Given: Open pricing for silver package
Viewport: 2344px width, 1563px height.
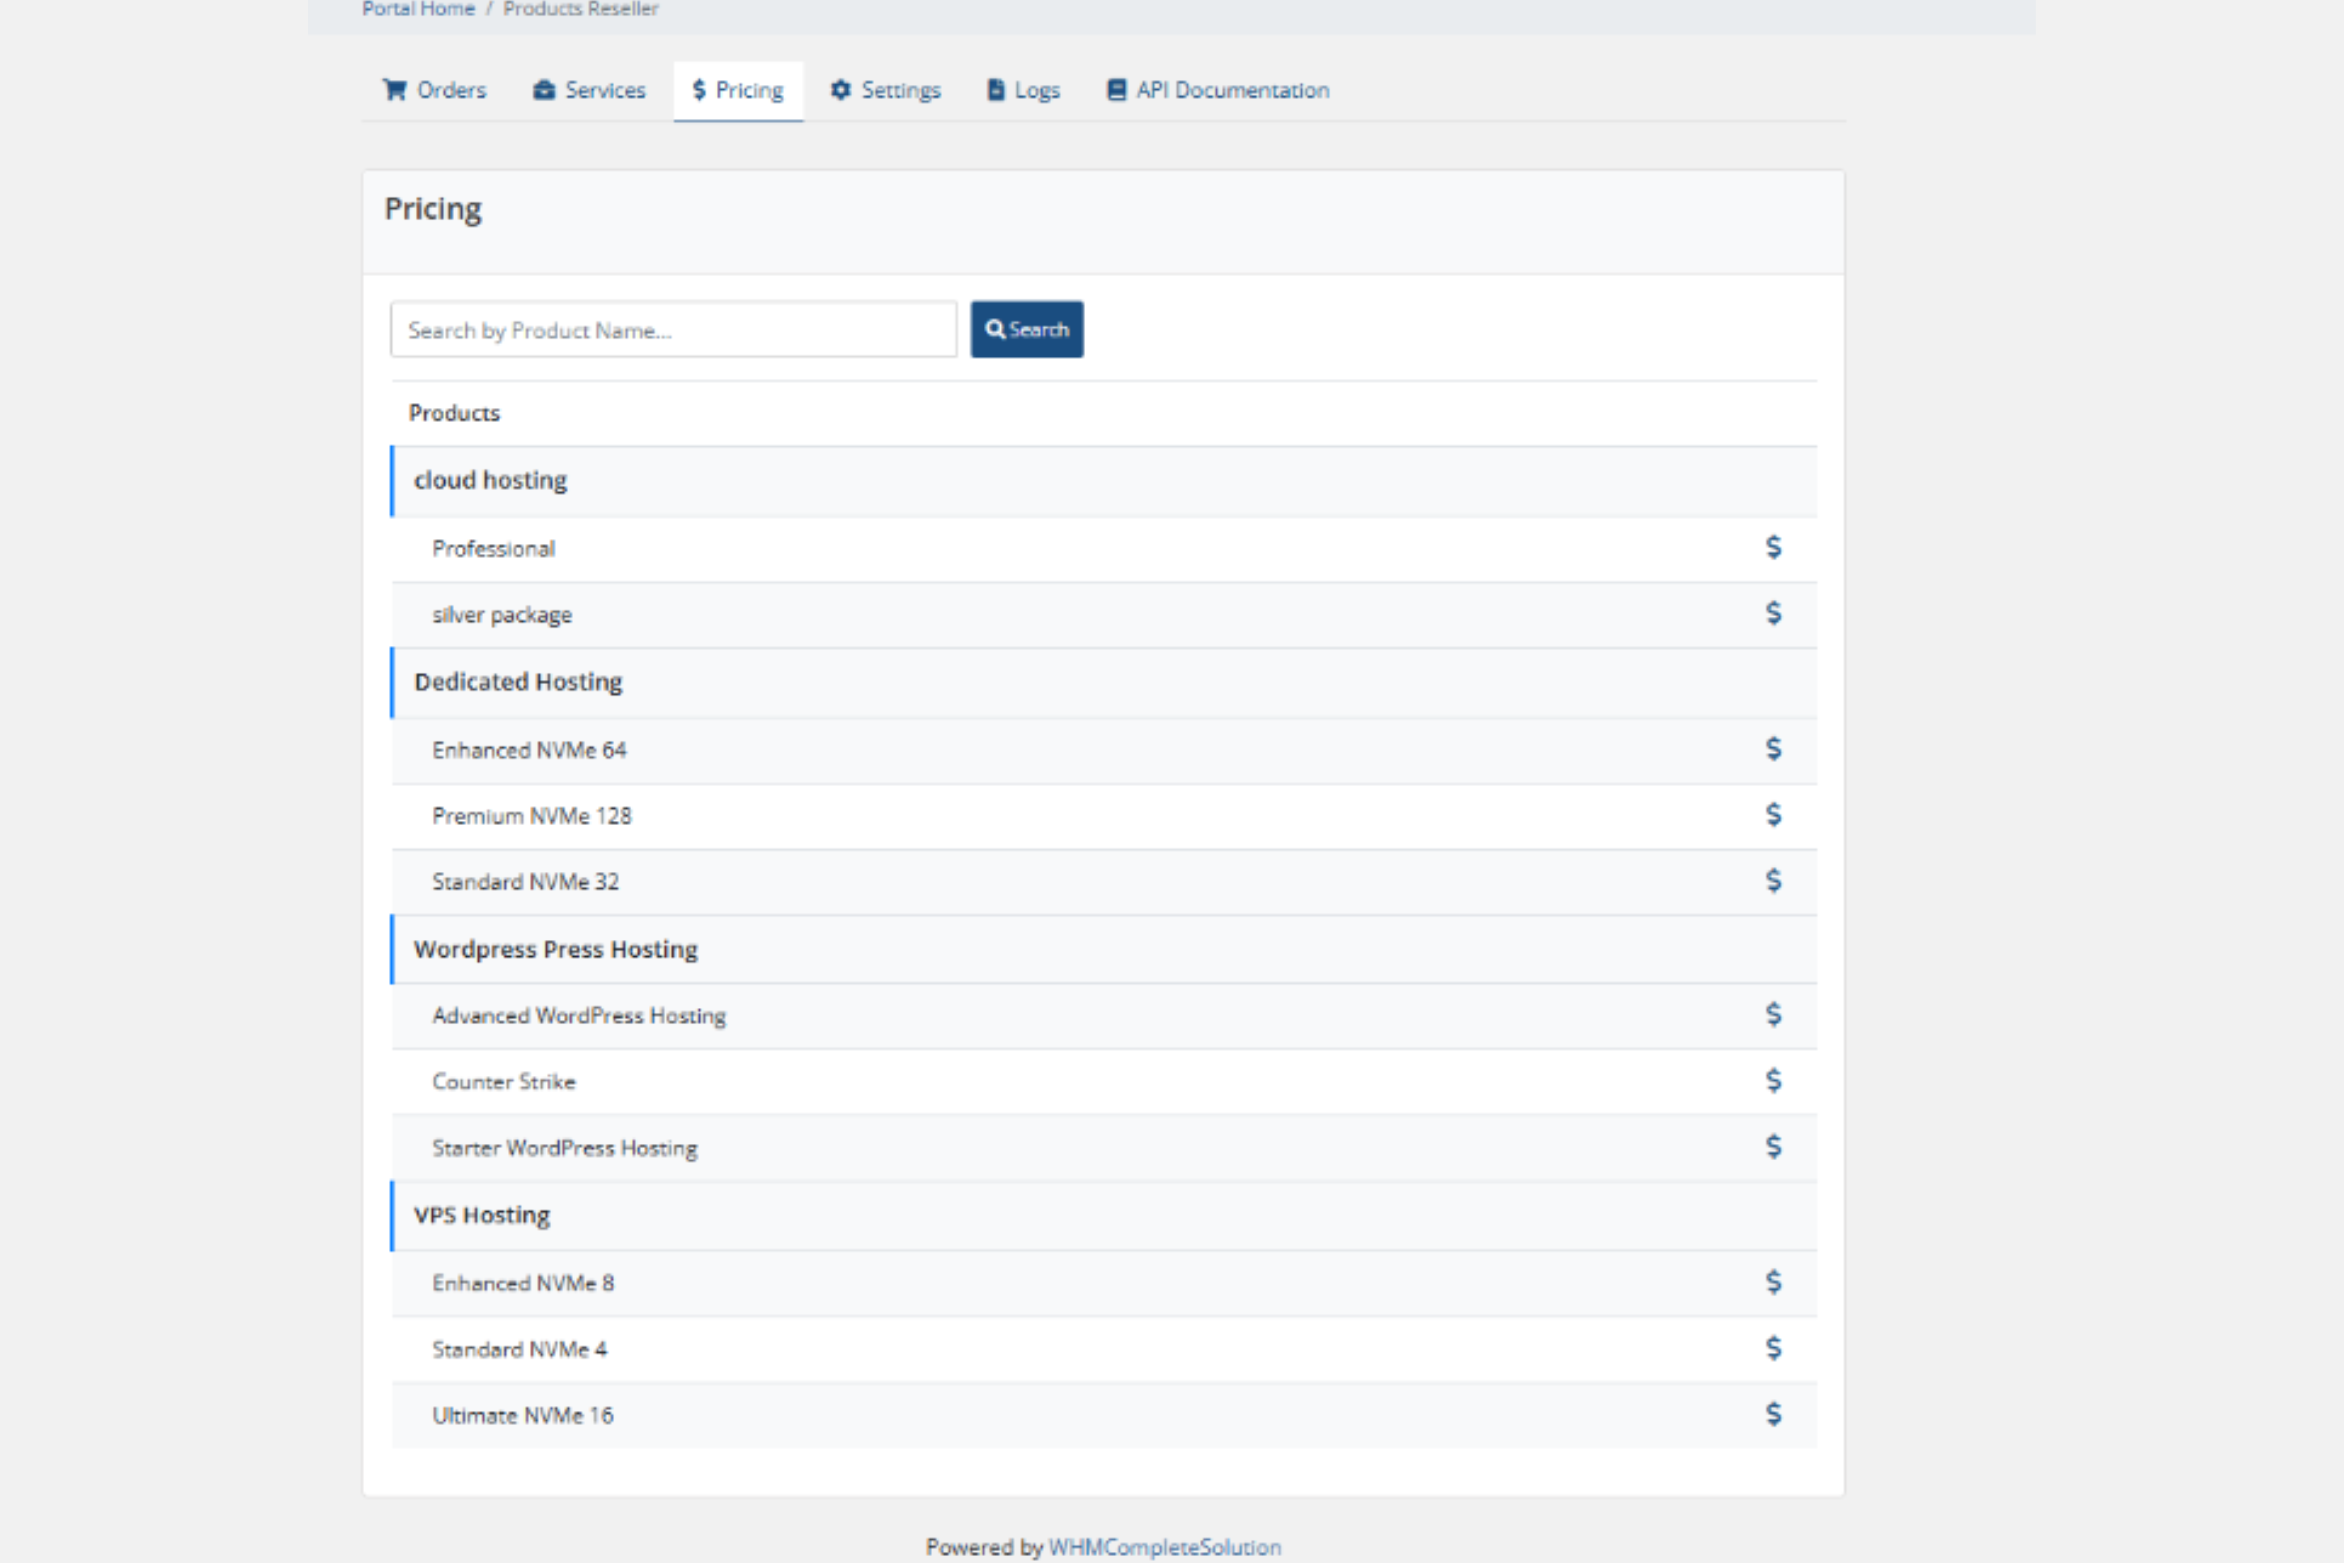Looking at the screenshot, I should pos(1772,613).
